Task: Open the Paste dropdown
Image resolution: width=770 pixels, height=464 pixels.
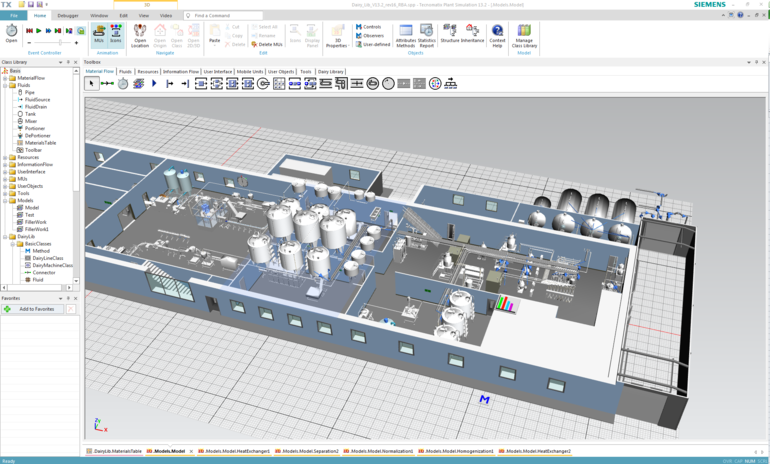Action: tap(215, 34)
